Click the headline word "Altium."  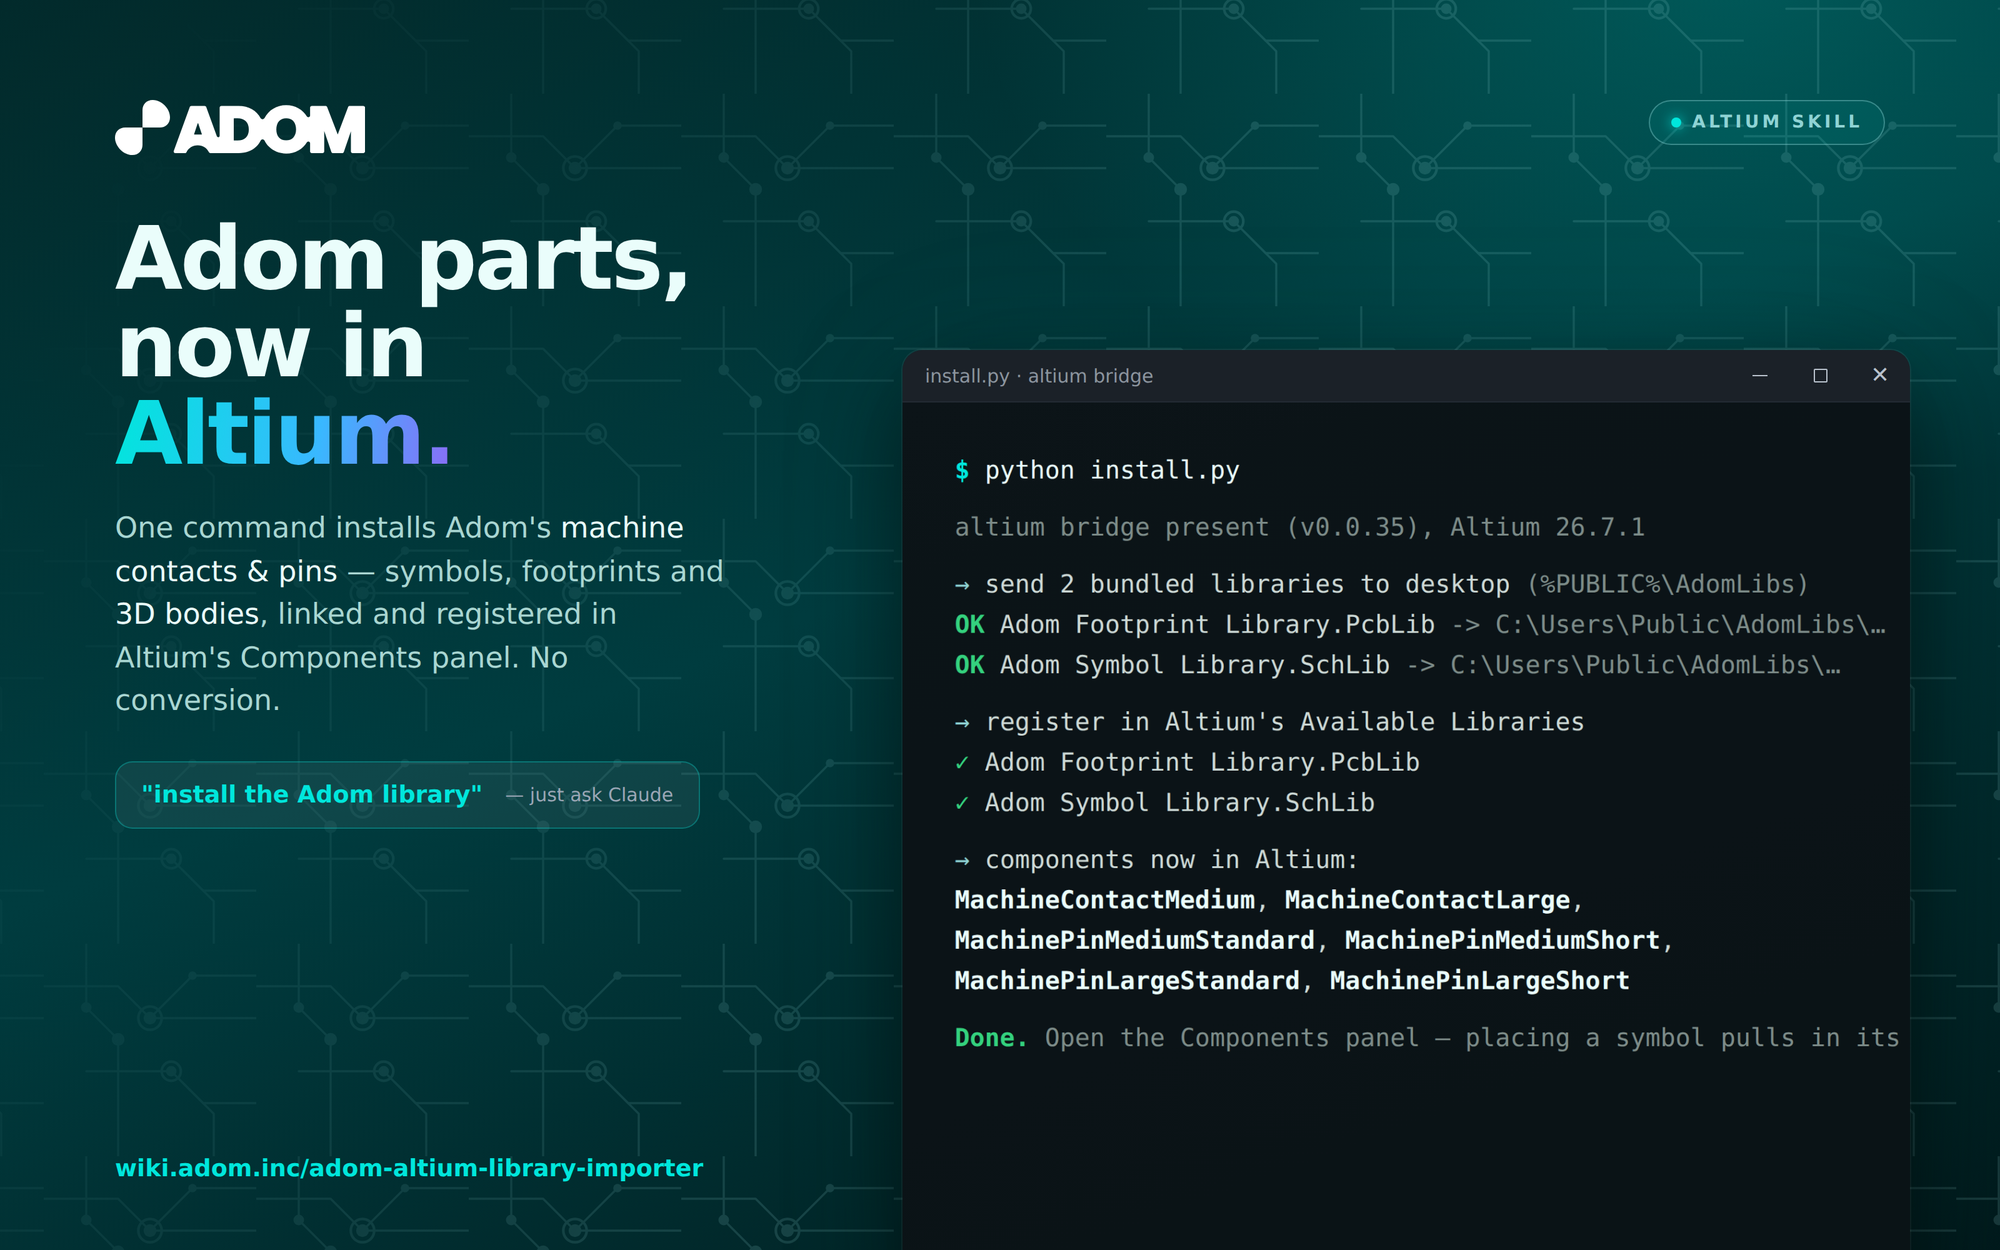[284, 434]
